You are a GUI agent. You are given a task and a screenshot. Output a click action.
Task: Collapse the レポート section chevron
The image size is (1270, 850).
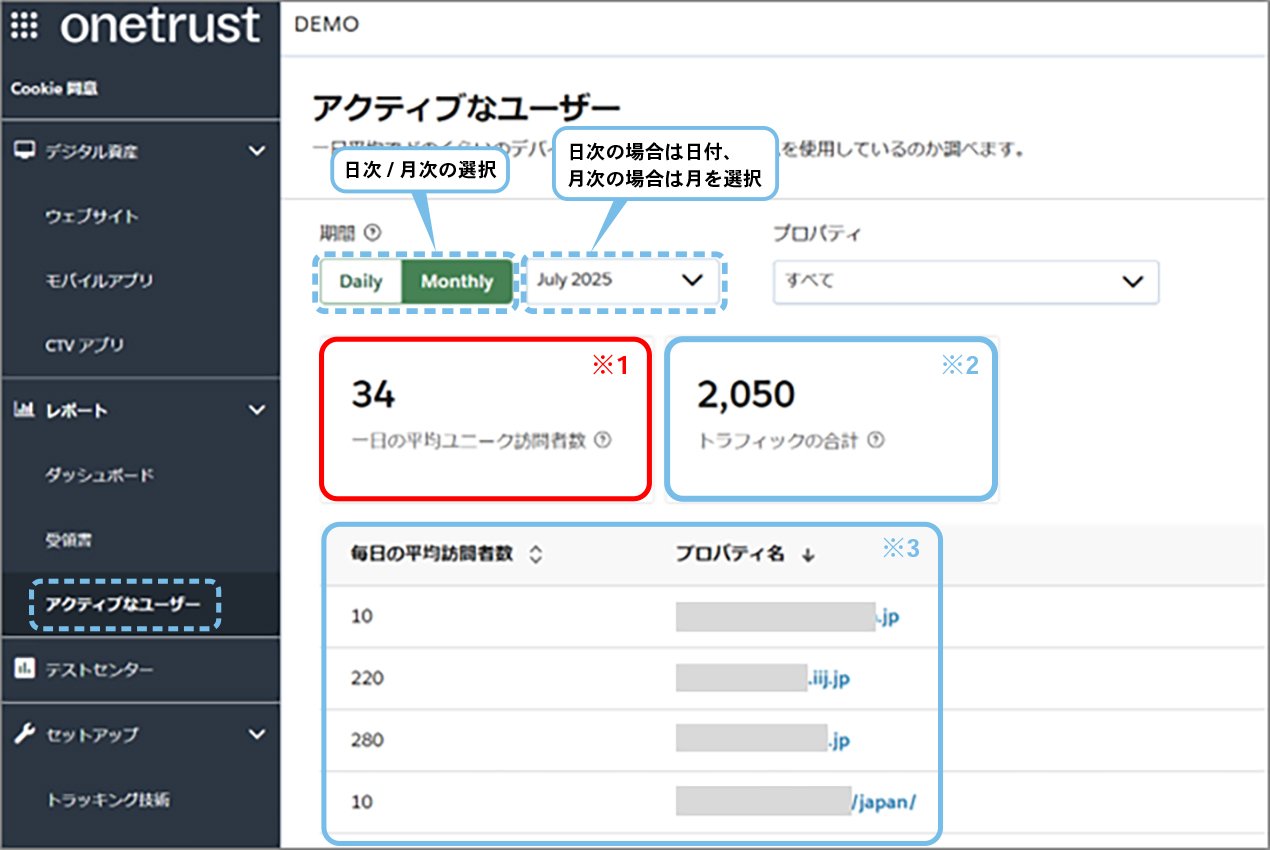[257, 410]
